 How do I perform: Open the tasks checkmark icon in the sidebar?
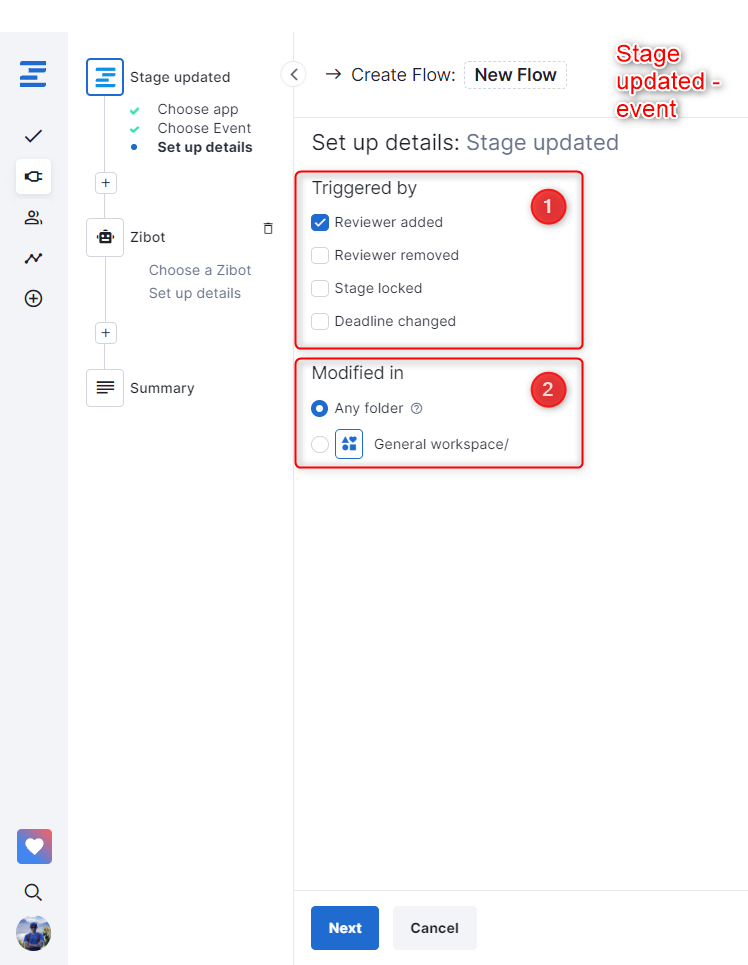pos(33,136)
